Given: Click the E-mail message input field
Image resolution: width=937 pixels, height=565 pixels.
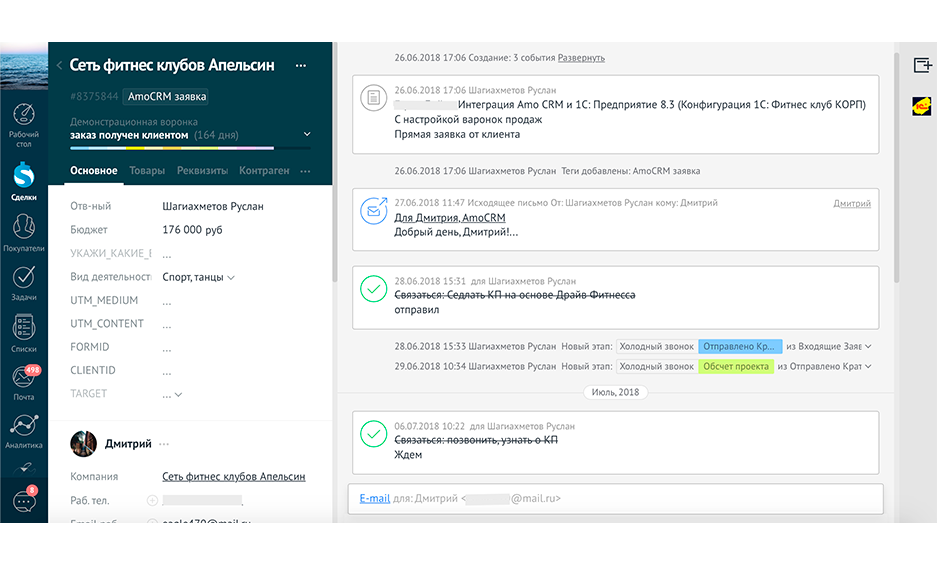Looking at the screenshot, I should point(616,499).
